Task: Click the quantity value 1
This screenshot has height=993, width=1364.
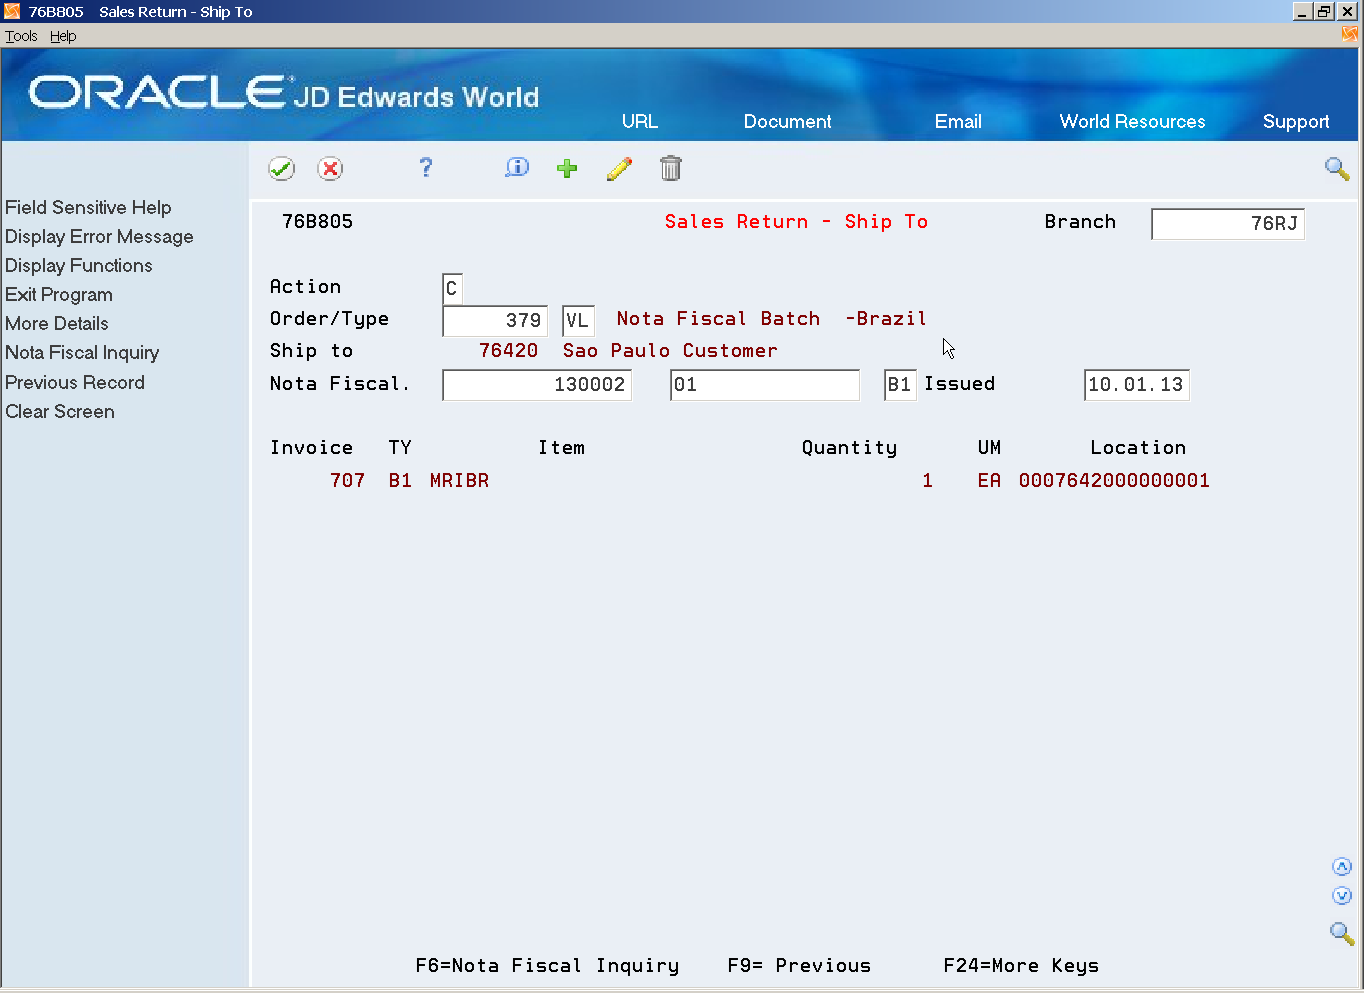Action: coord(928,481)
